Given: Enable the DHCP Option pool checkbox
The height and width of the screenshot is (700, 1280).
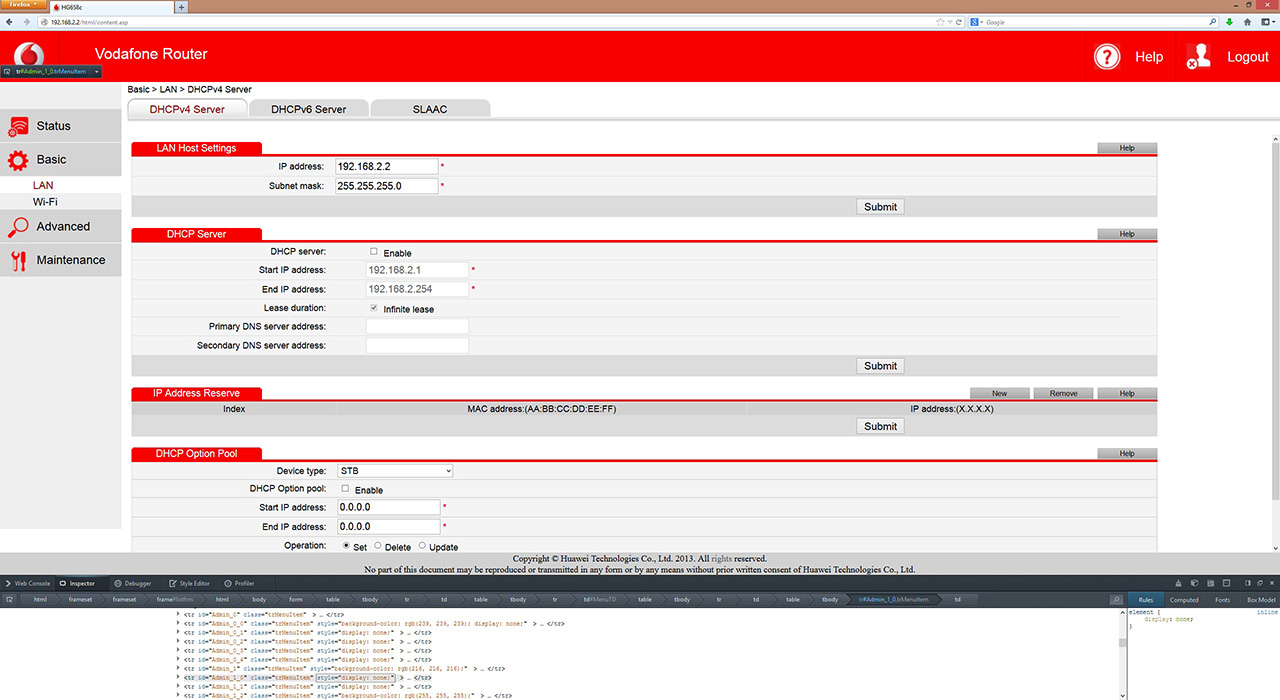Looking at the screenshot, I should pyautogui.click(x=346, y=489).
